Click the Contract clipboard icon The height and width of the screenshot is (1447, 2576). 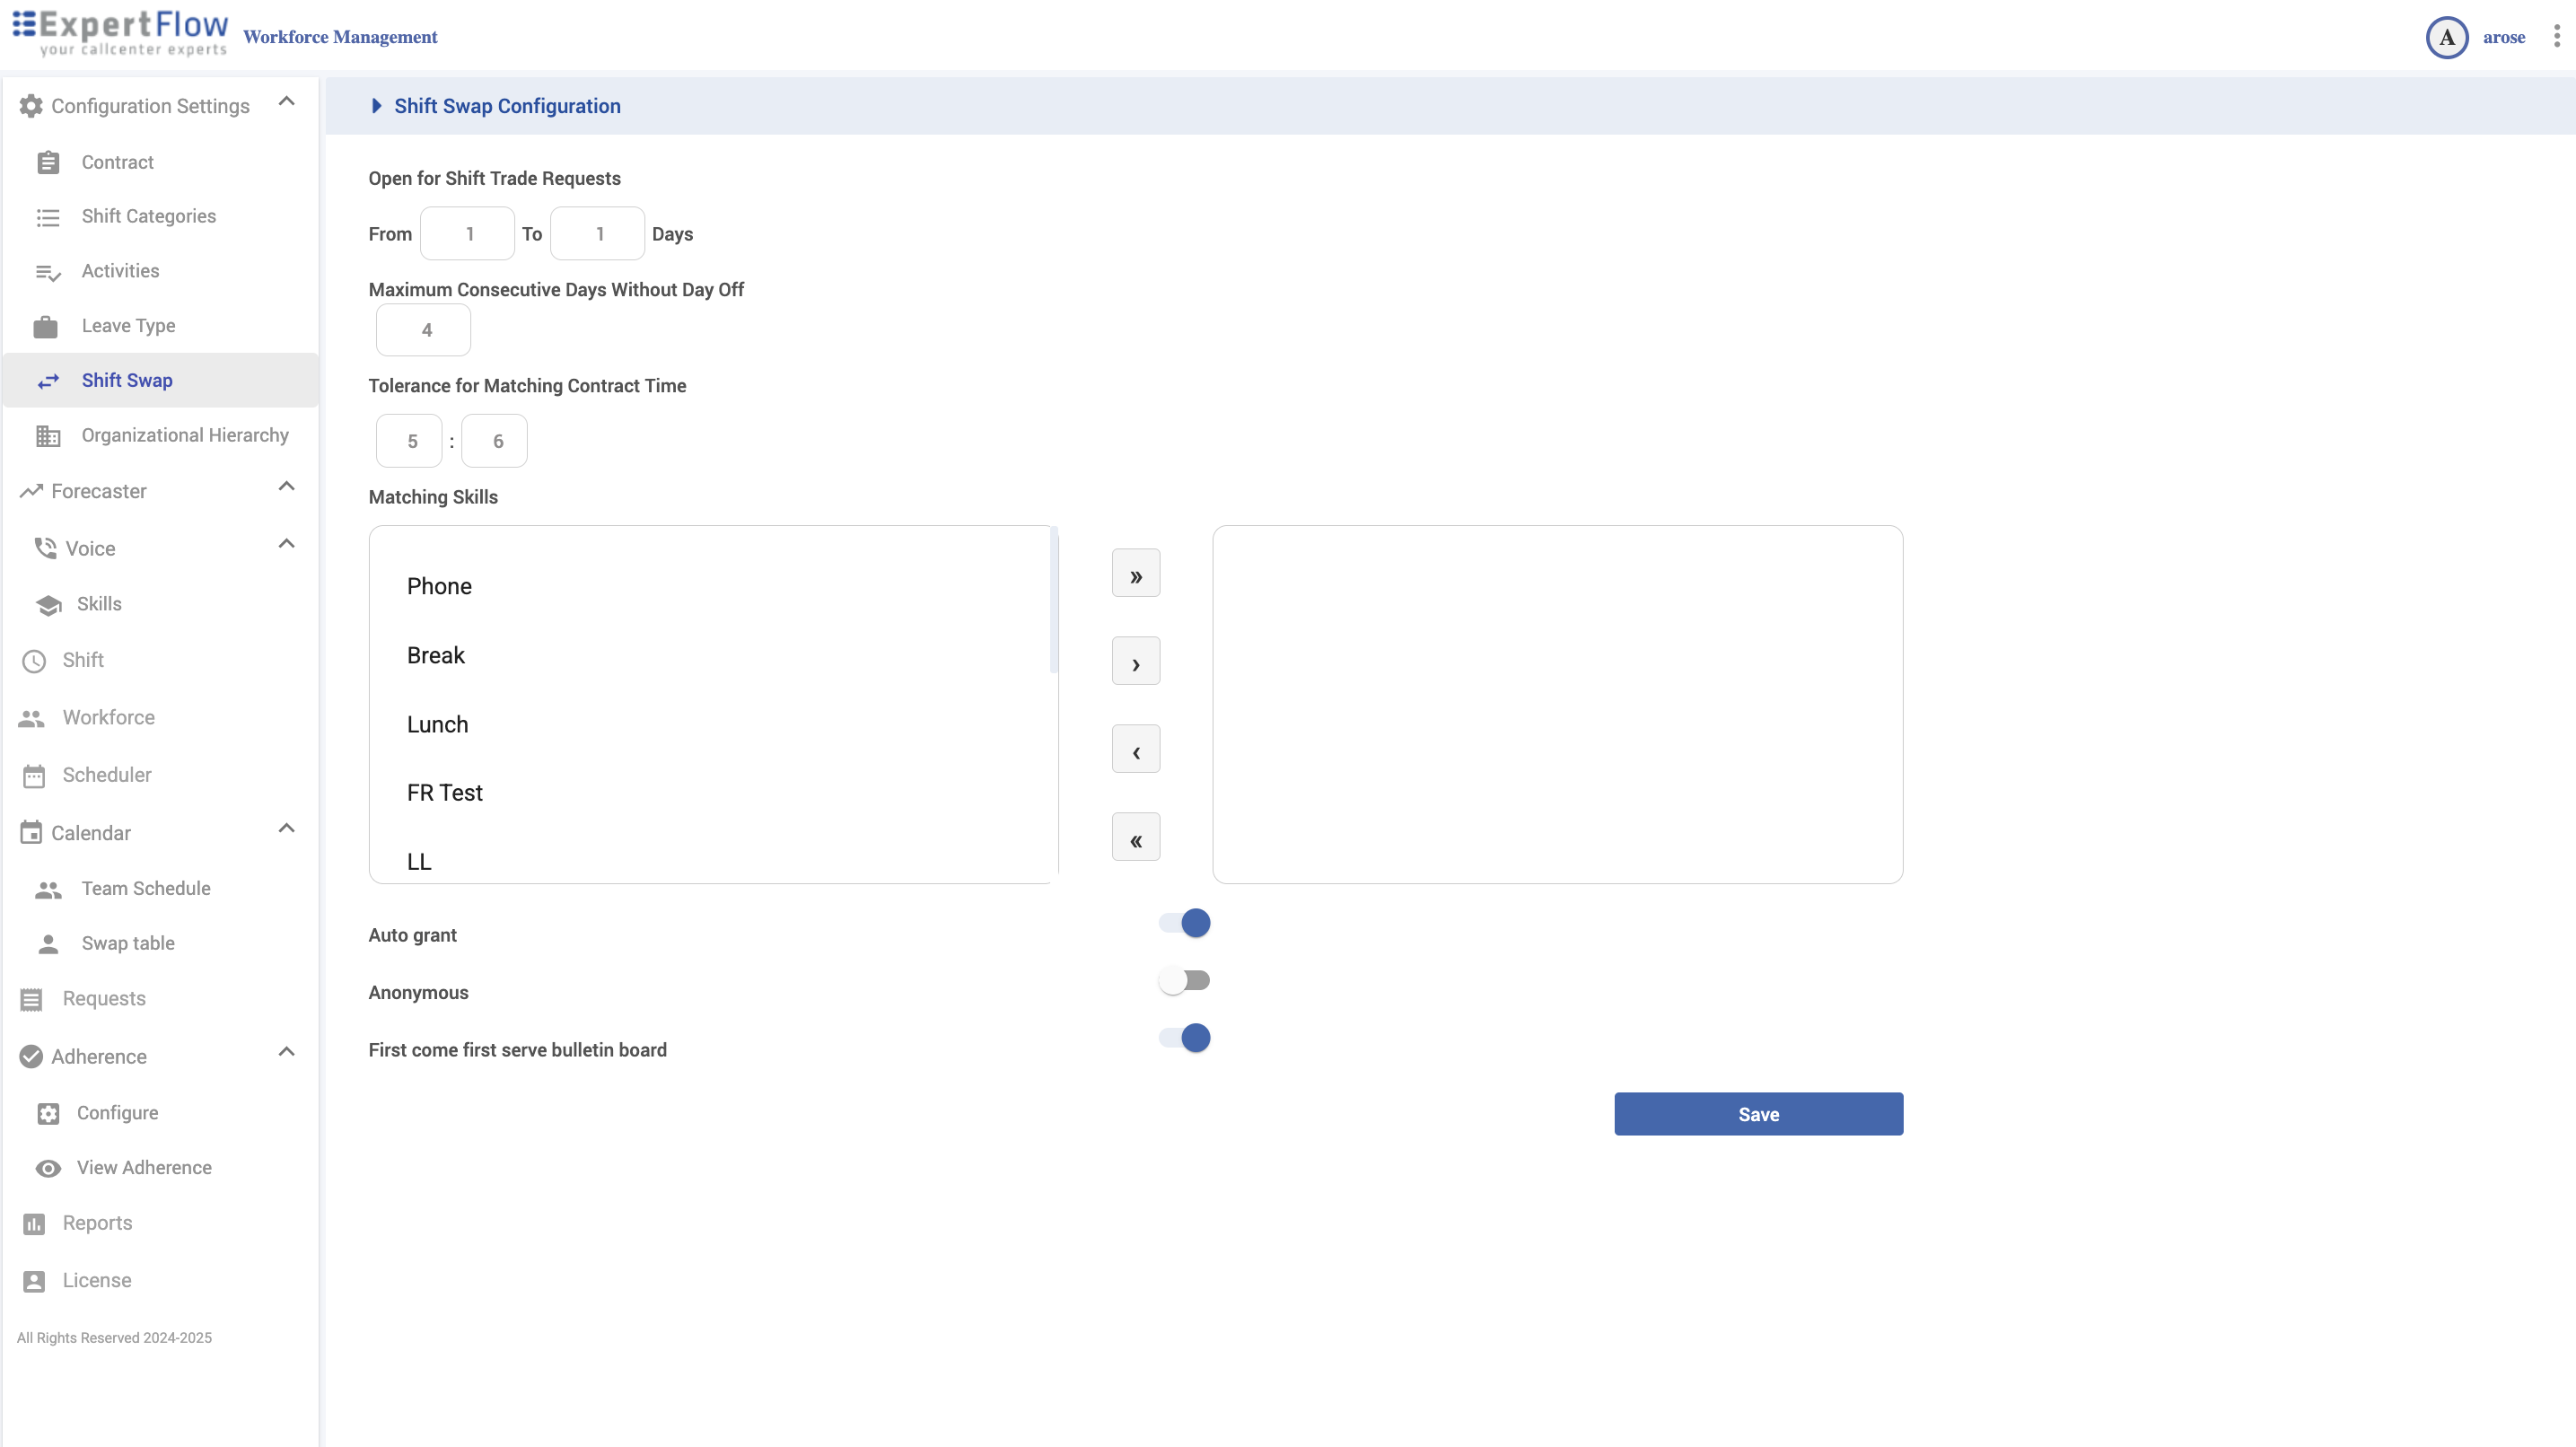[48, 162]
